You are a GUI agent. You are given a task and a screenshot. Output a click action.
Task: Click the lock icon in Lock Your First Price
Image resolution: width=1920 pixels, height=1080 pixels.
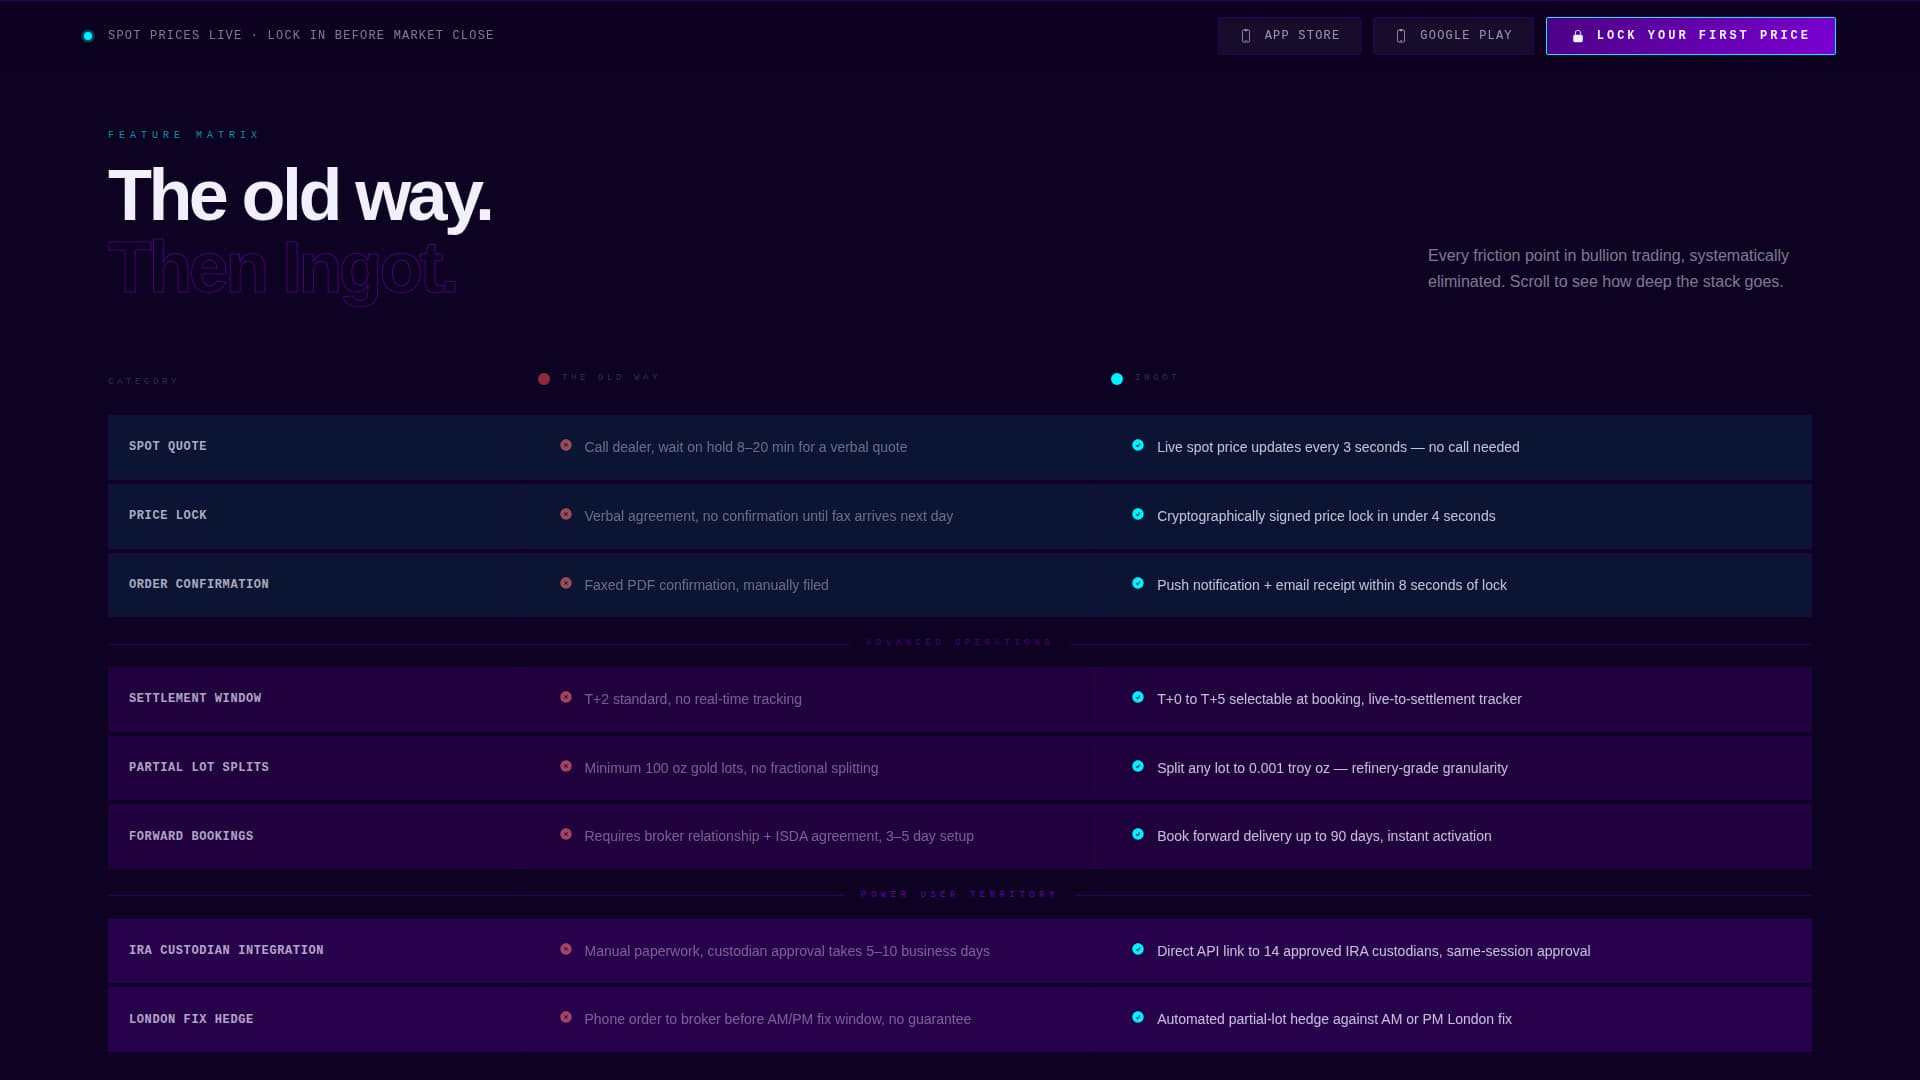point(1578,36)
